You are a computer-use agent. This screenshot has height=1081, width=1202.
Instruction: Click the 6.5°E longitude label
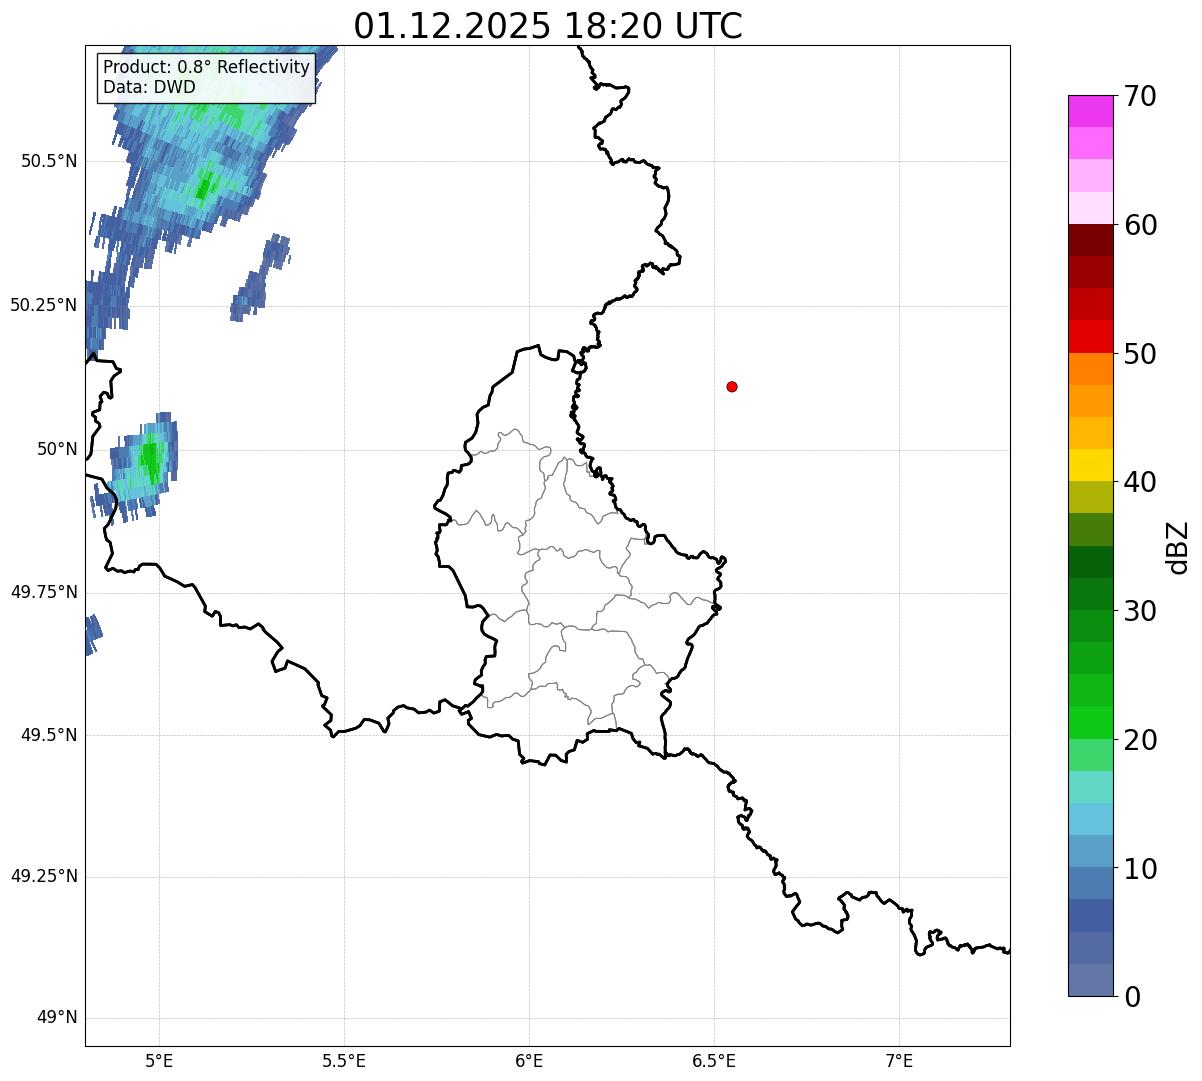[x=714, y=1061]
